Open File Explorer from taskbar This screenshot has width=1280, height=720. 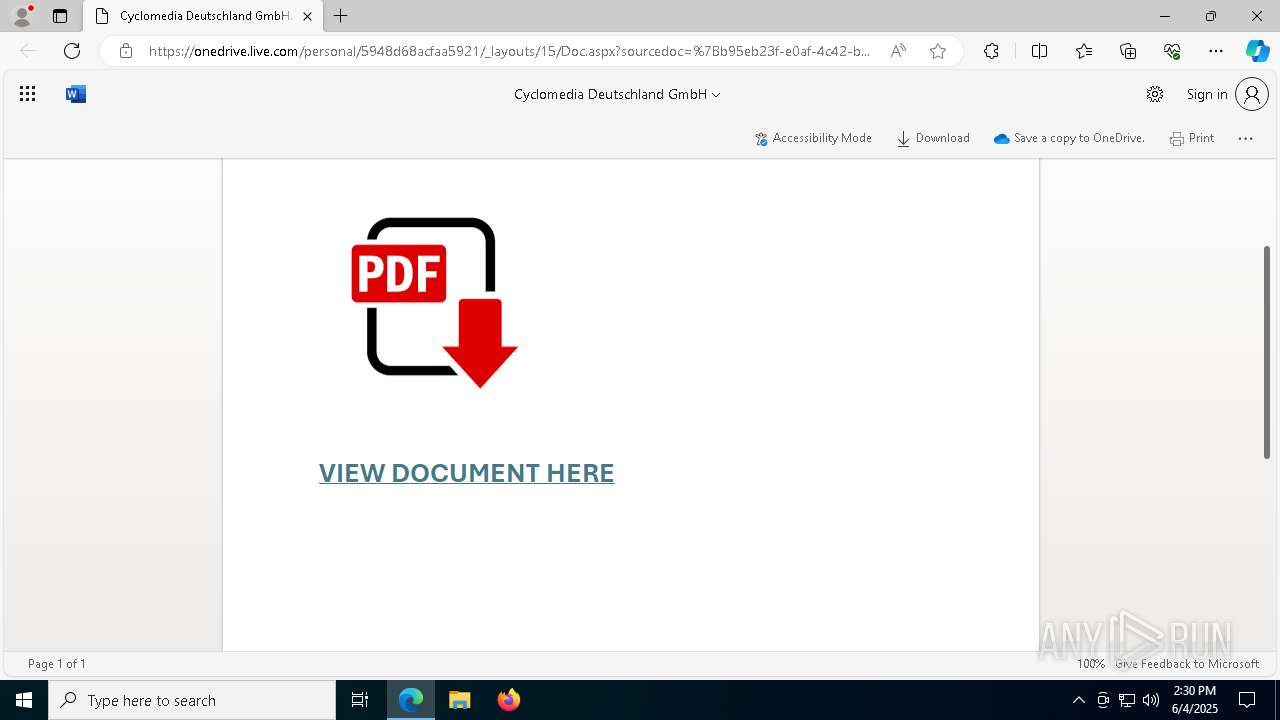(460, 700)
